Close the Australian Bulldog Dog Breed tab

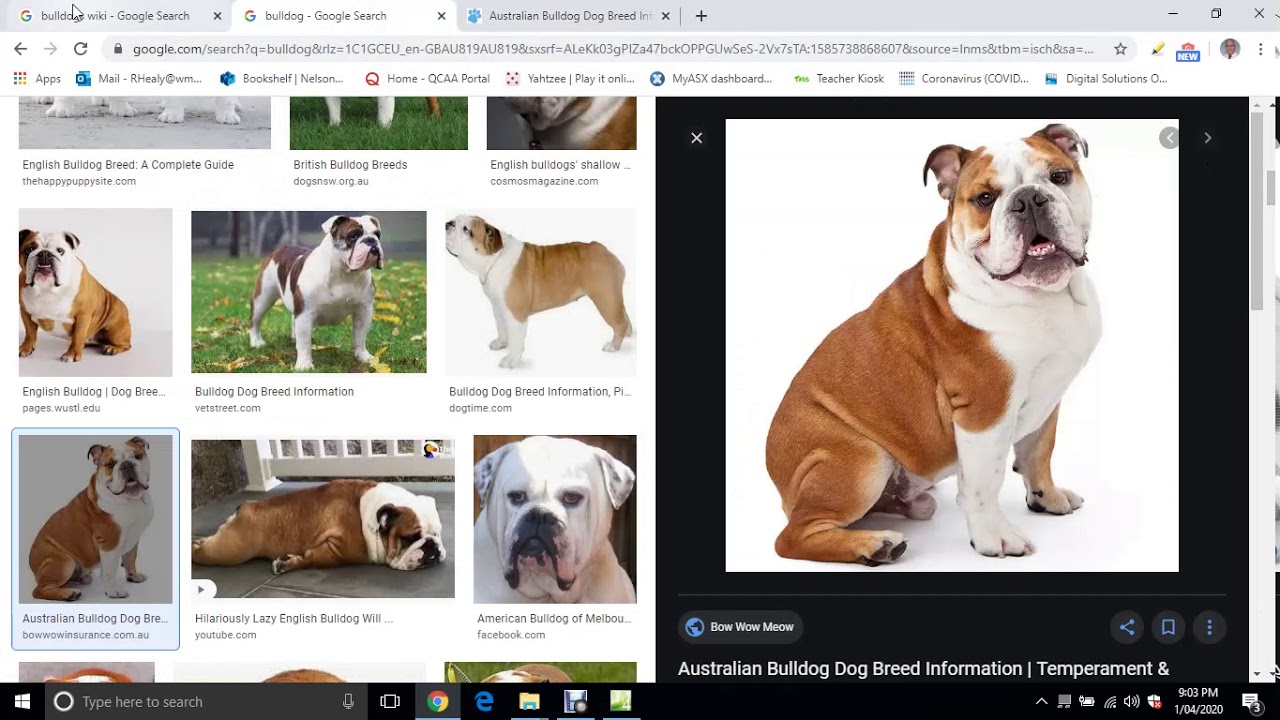click(665, 16)
